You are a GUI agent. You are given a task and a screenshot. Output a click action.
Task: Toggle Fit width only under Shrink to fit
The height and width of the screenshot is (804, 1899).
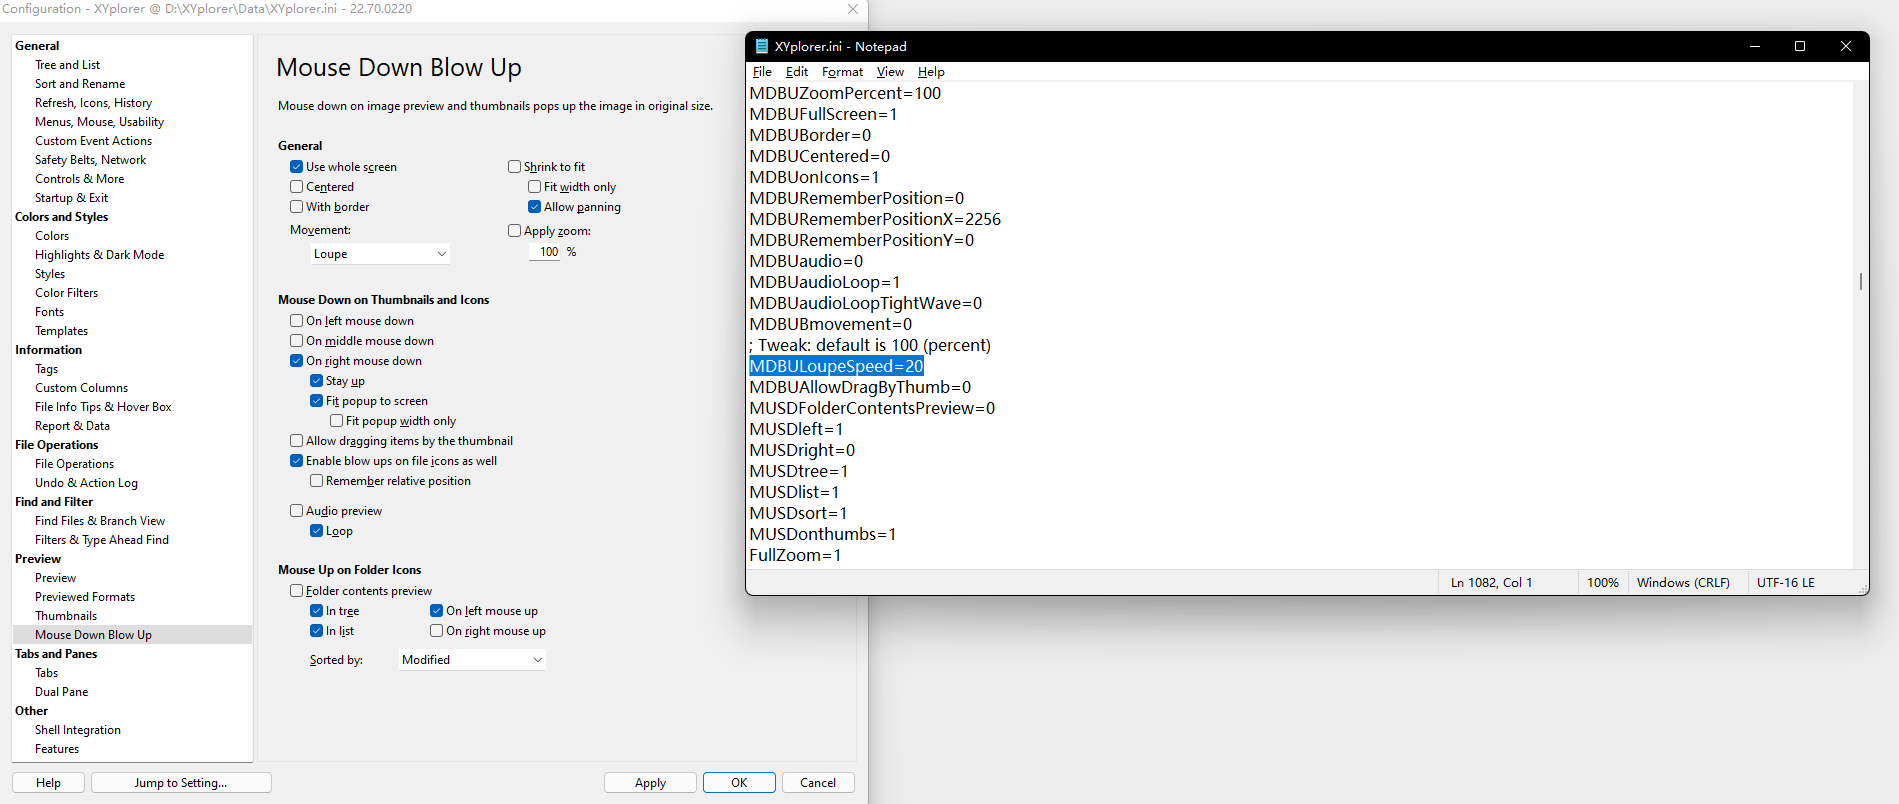pos(535,187)
